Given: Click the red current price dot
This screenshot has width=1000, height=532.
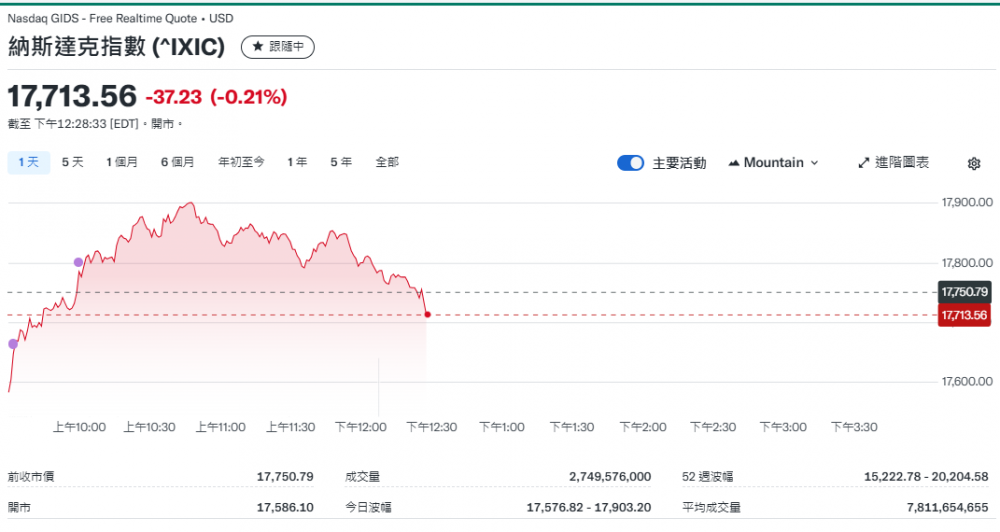Looking at the screenshot, I should click(428, 315).
